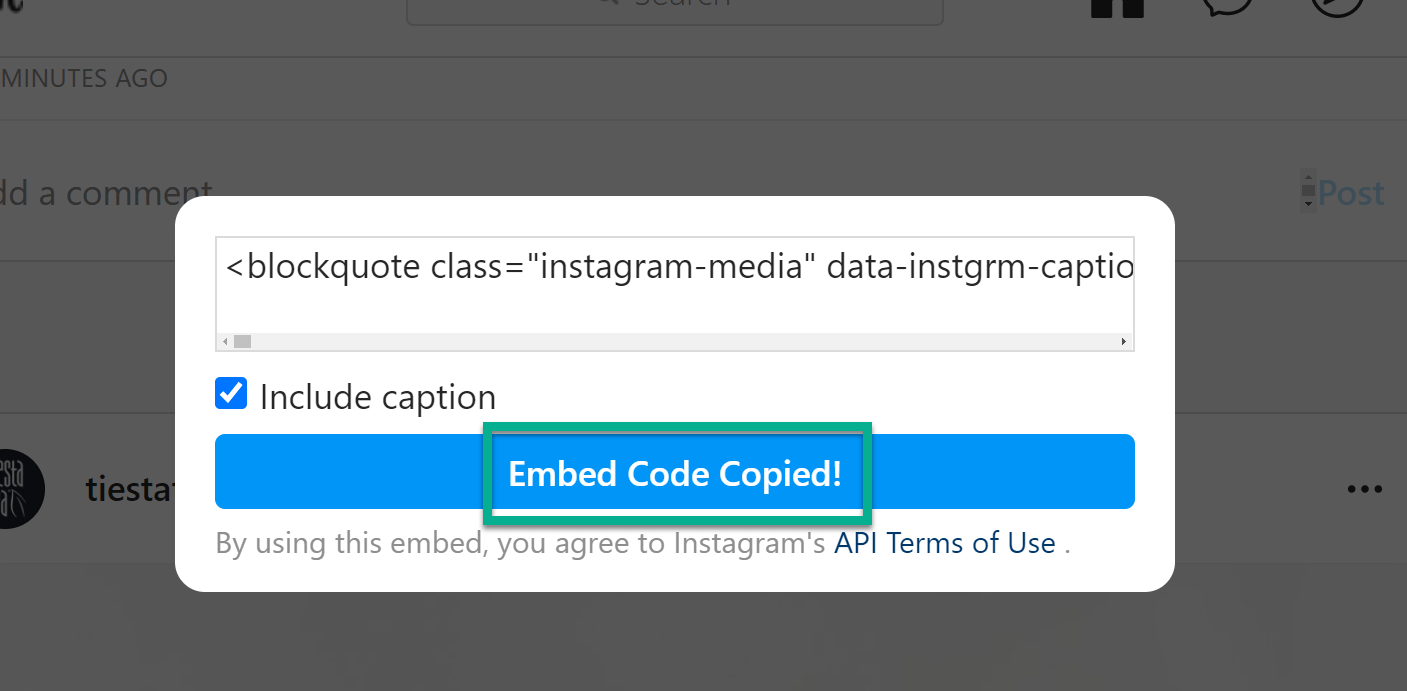Click the "MINUTES AGO" post timestamp
The image size is (1407, 691).
click(x=84, y=78)
